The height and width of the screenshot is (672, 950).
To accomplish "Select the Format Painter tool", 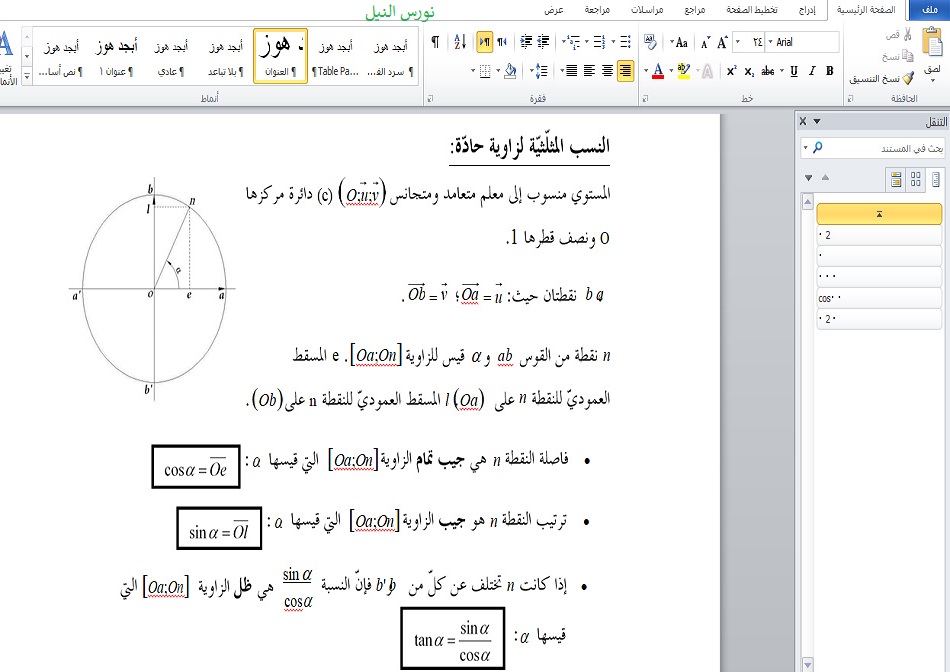I will tap(882, 78).
